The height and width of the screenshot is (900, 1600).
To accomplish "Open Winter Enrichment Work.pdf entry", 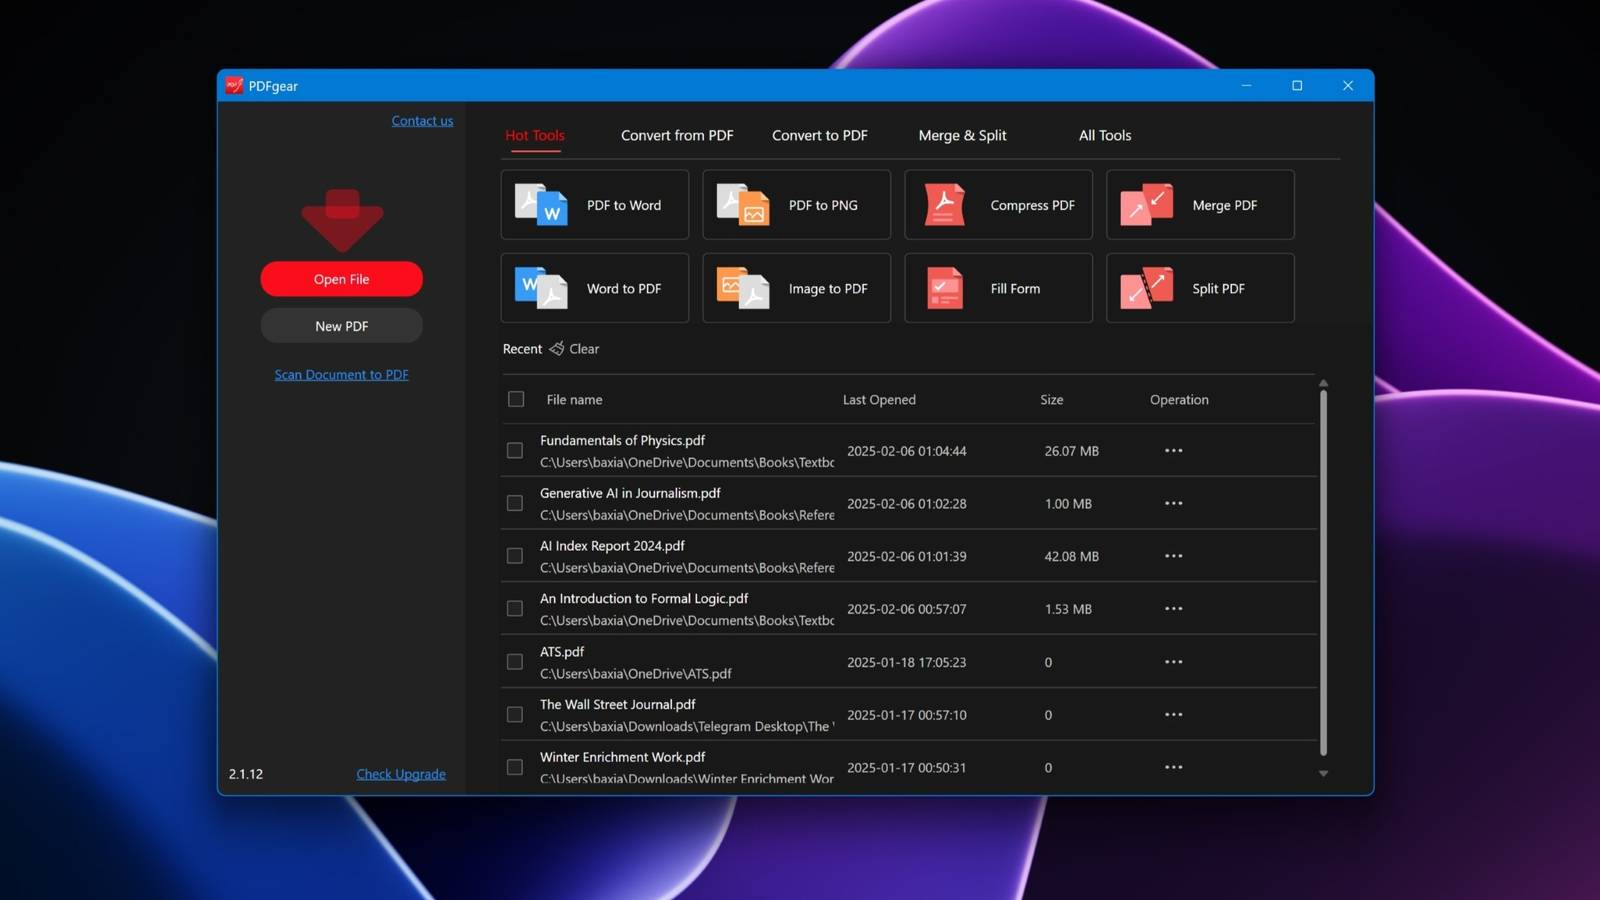I will (622, 757).
